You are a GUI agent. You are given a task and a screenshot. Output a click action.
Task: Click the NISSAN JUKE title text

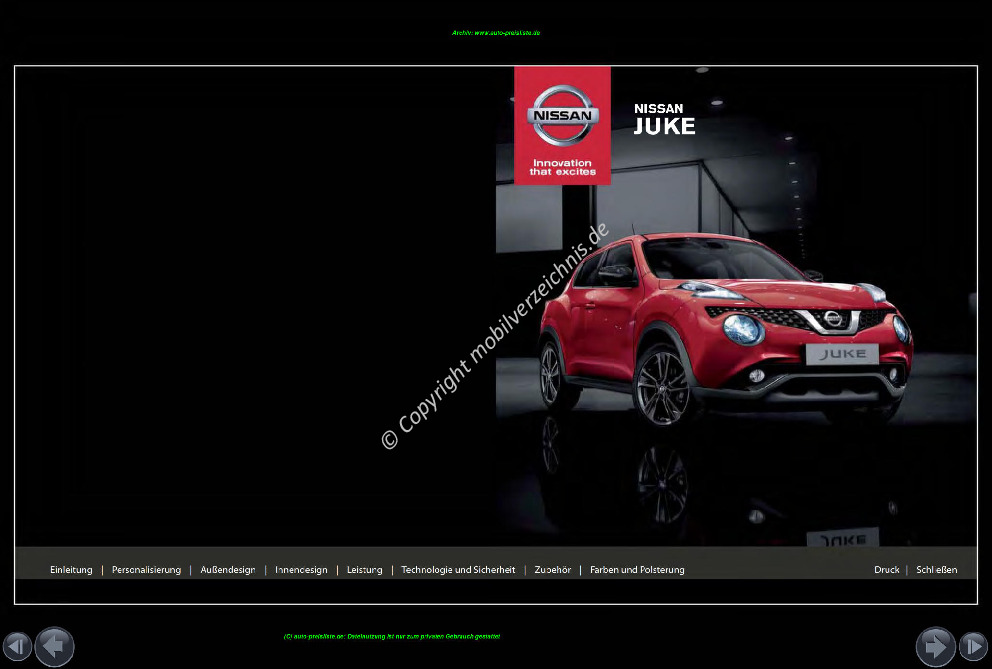(x=664, y=119)
